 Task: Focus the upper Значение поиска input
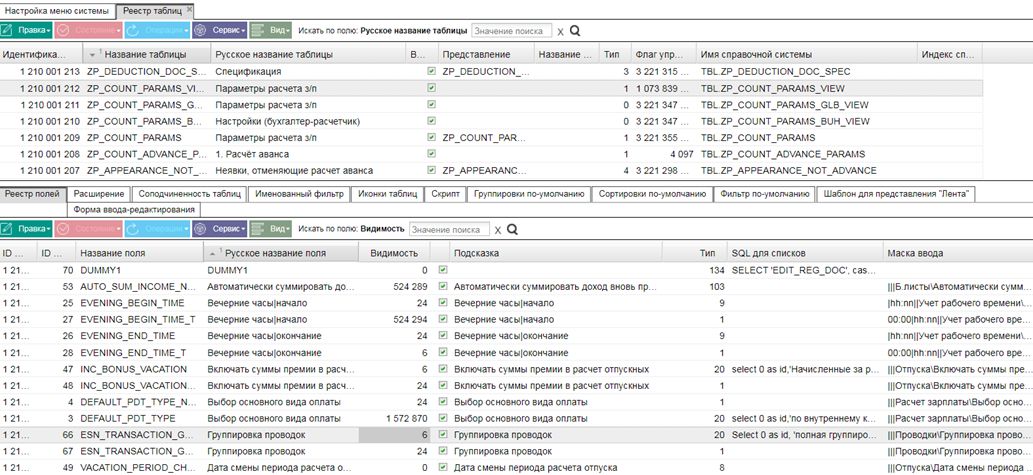(511, 31)
